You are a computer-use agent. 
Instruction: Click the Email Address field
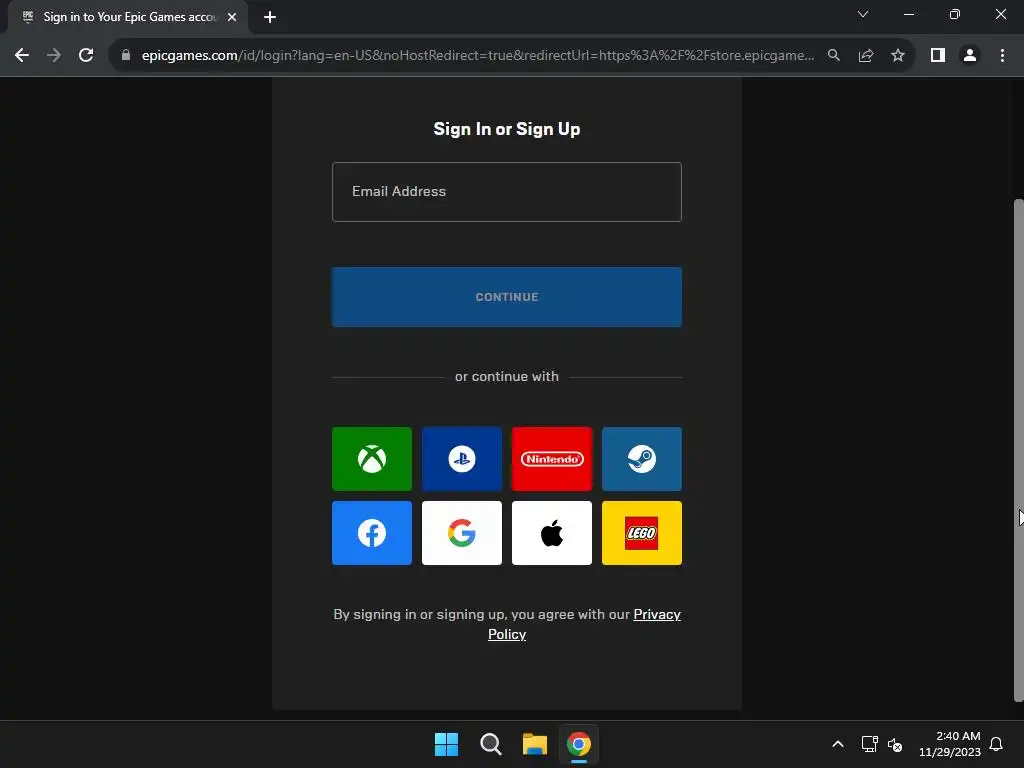click(x=507, y=192)
